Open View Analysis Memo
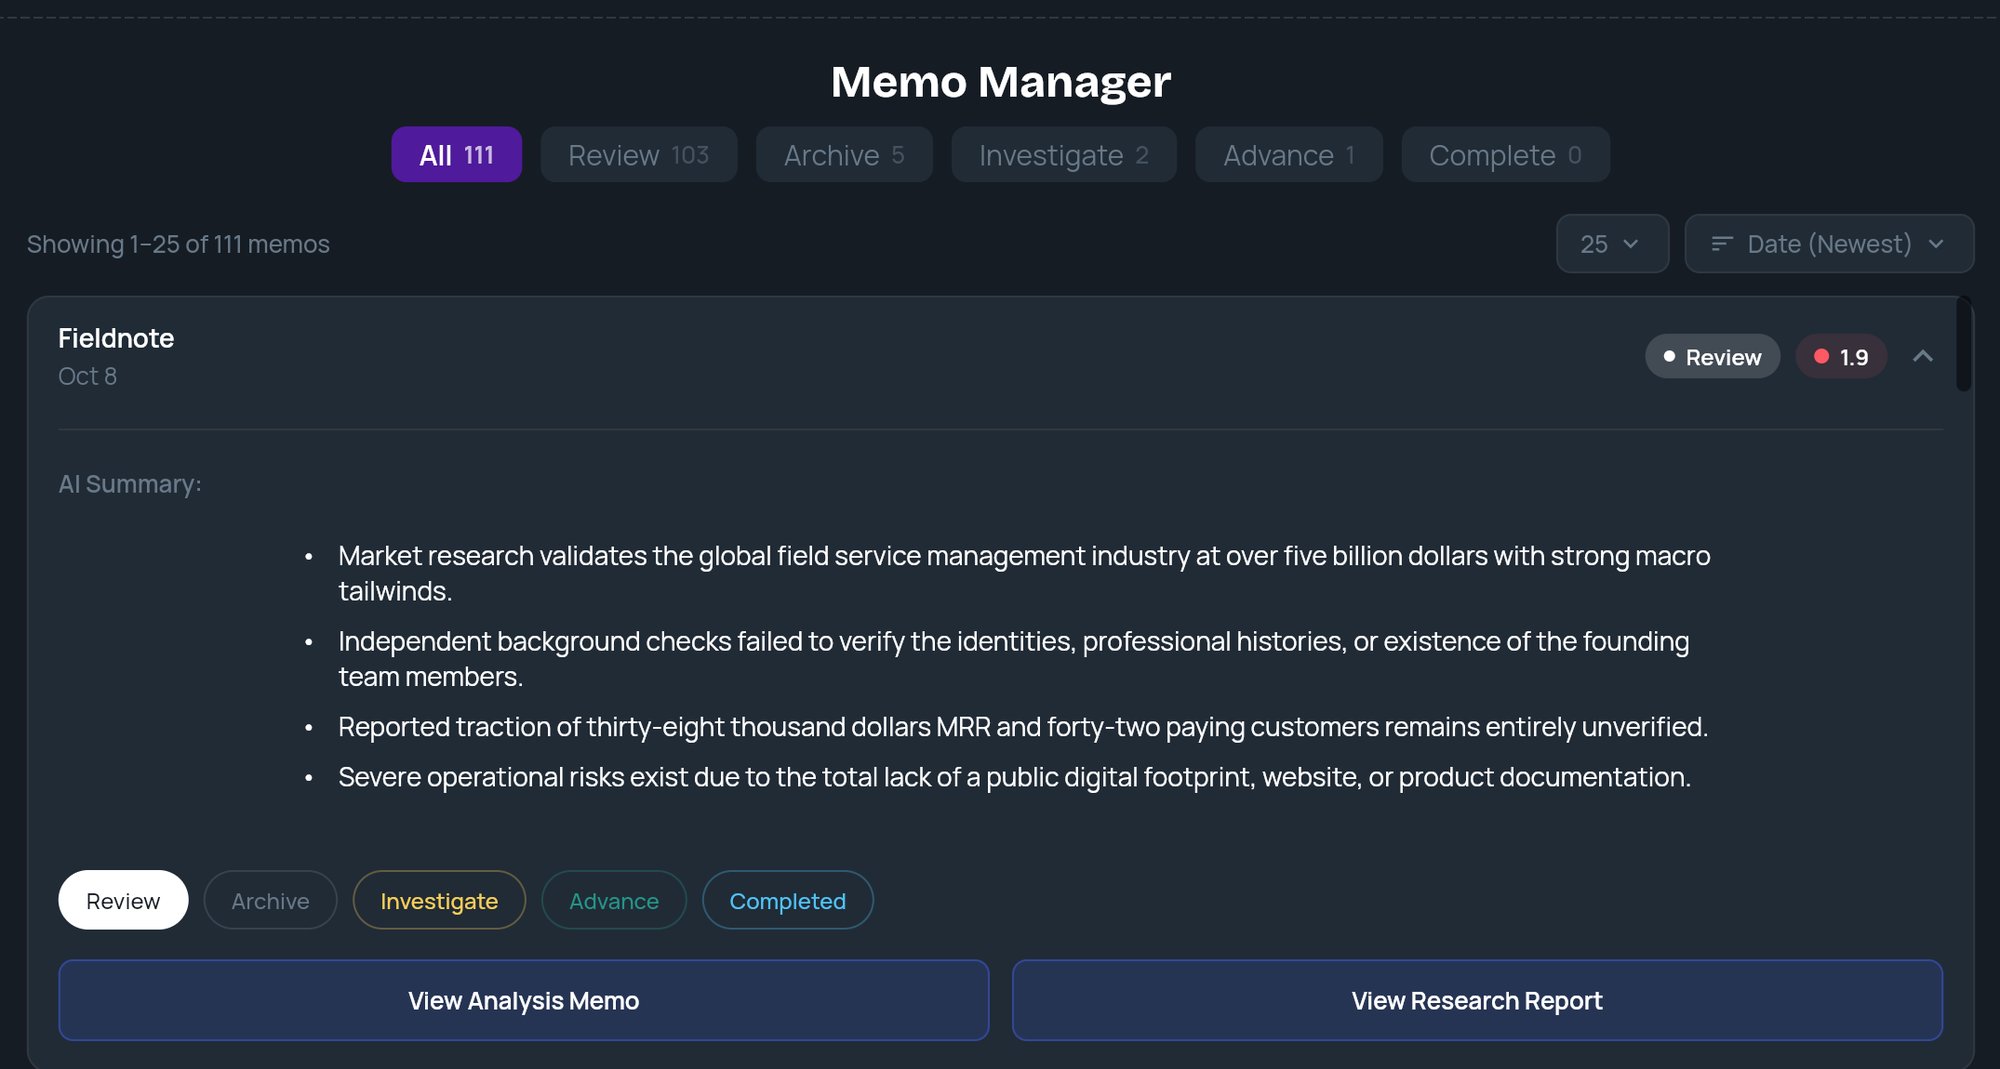Image resolution: width=2000 pixels, height=1069 pixels. tap(523, 1000)
